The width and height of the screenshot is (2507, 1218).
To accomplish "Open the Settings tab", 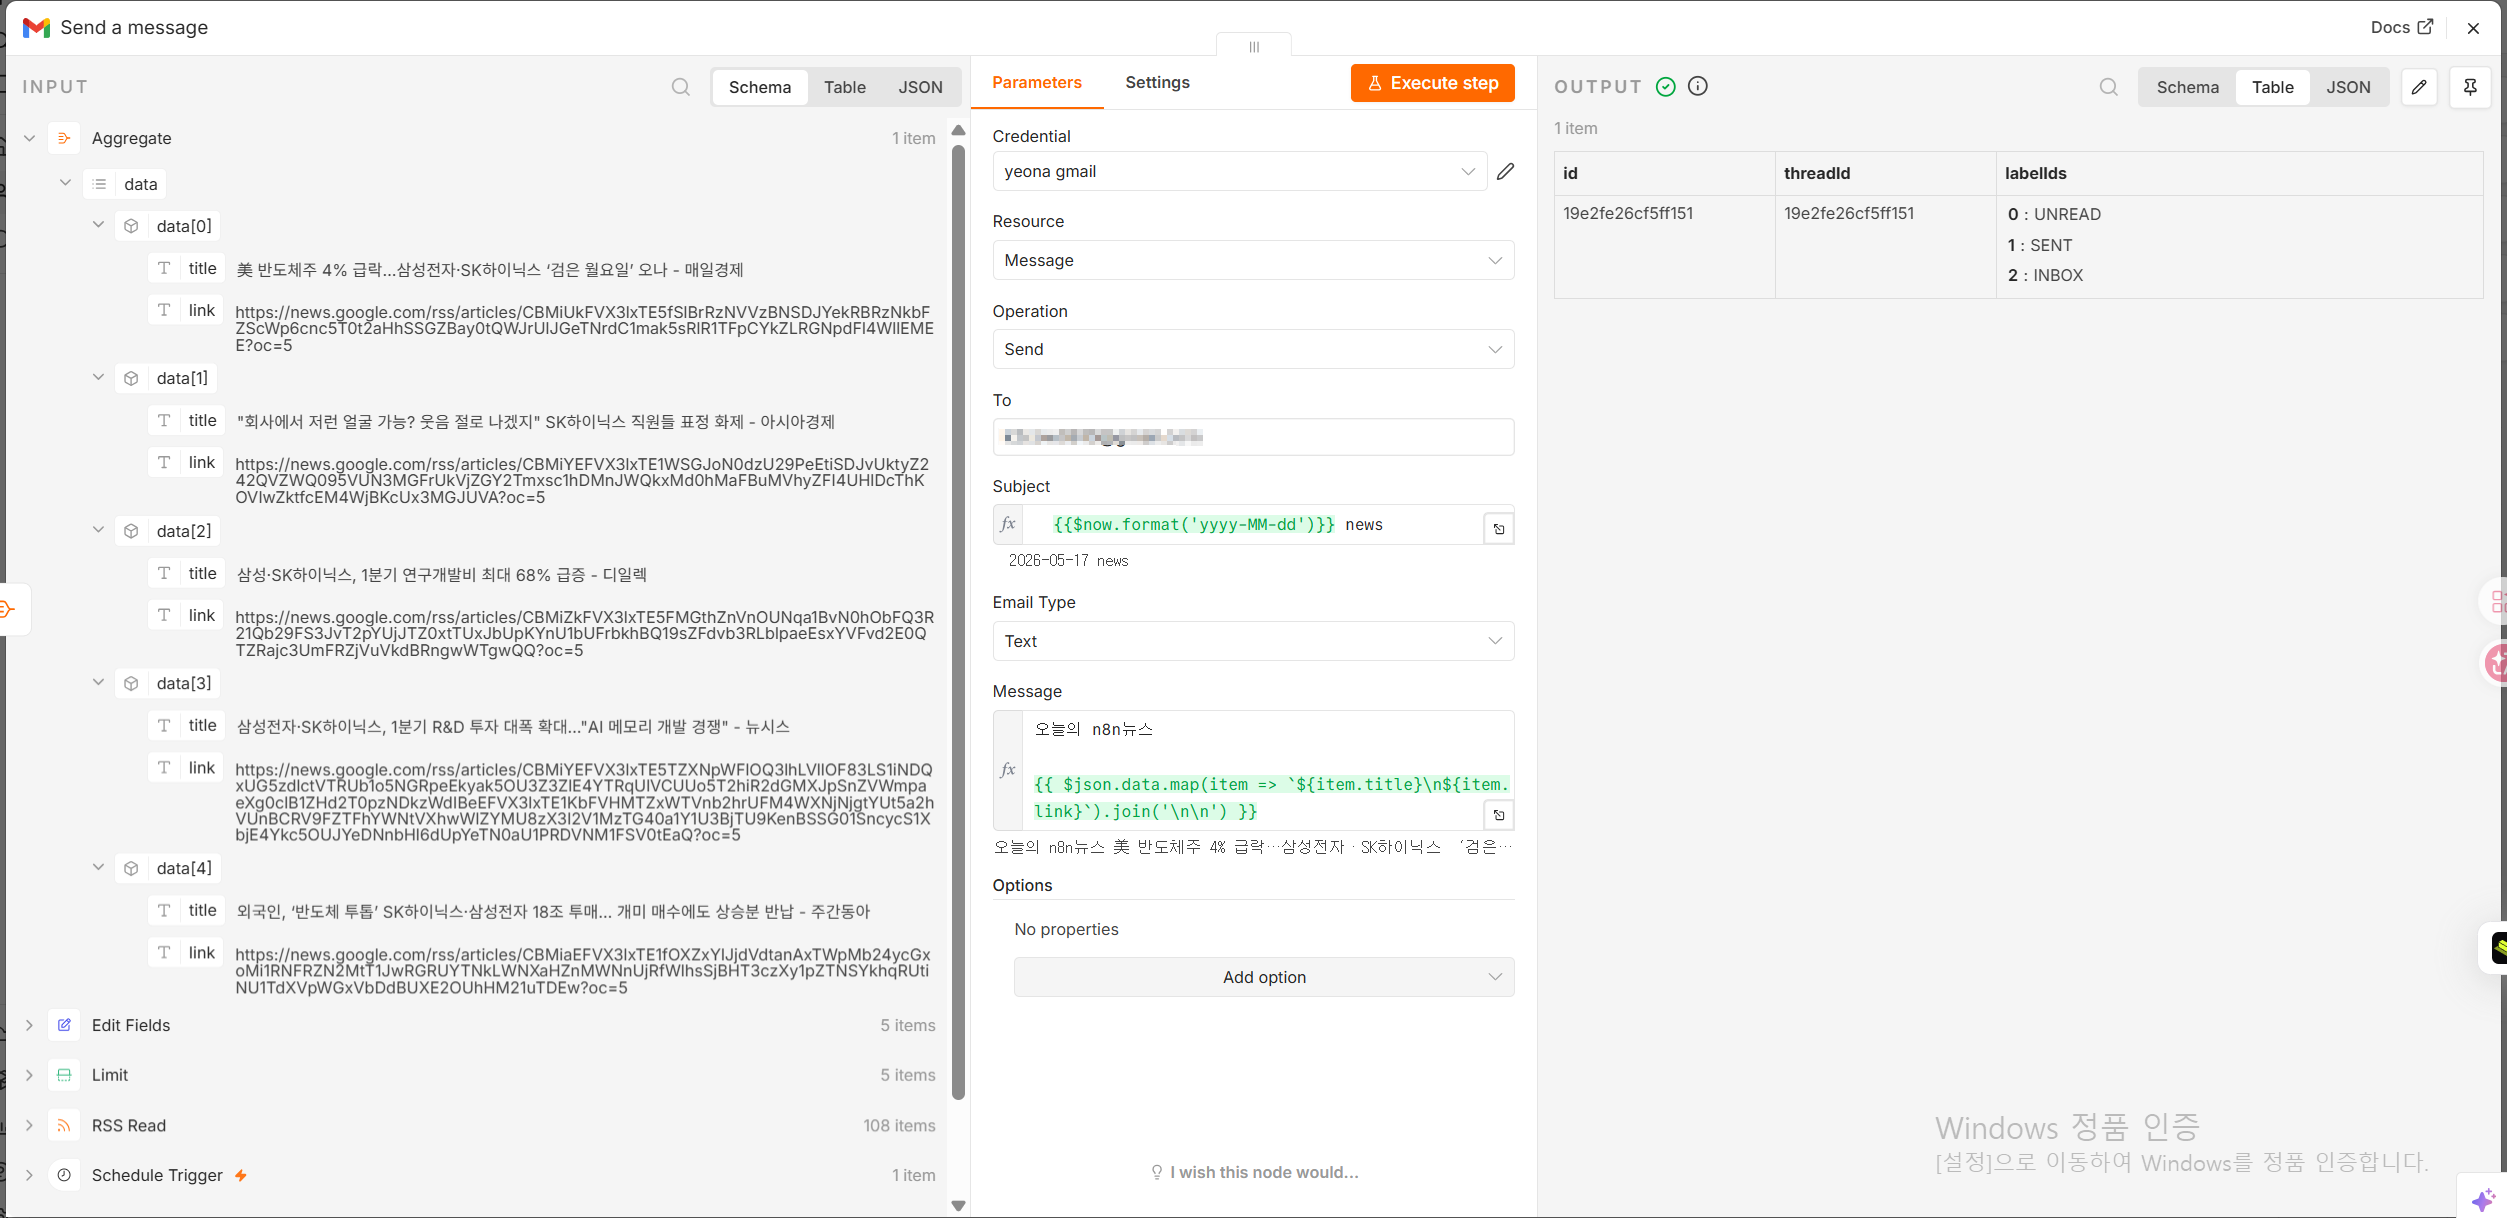I will 1157,82.
